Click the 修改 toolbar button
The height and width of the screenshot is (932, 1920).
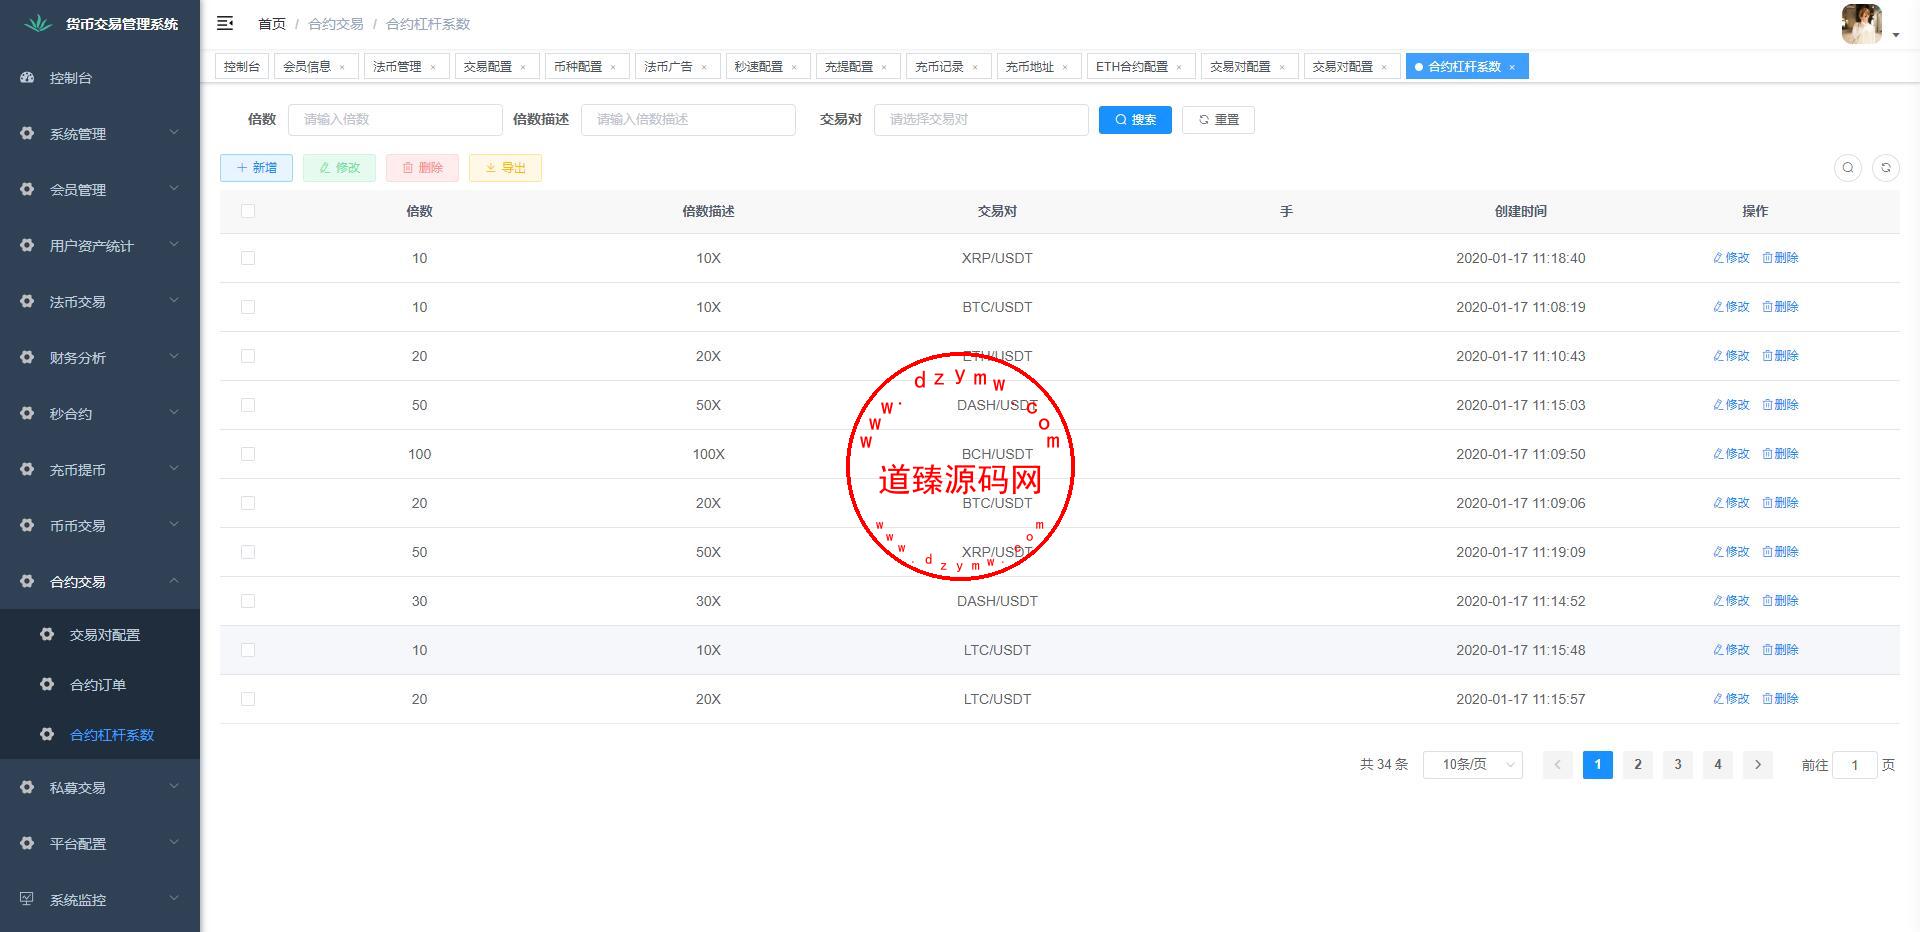pyautogui.click(x=339, y=168)
